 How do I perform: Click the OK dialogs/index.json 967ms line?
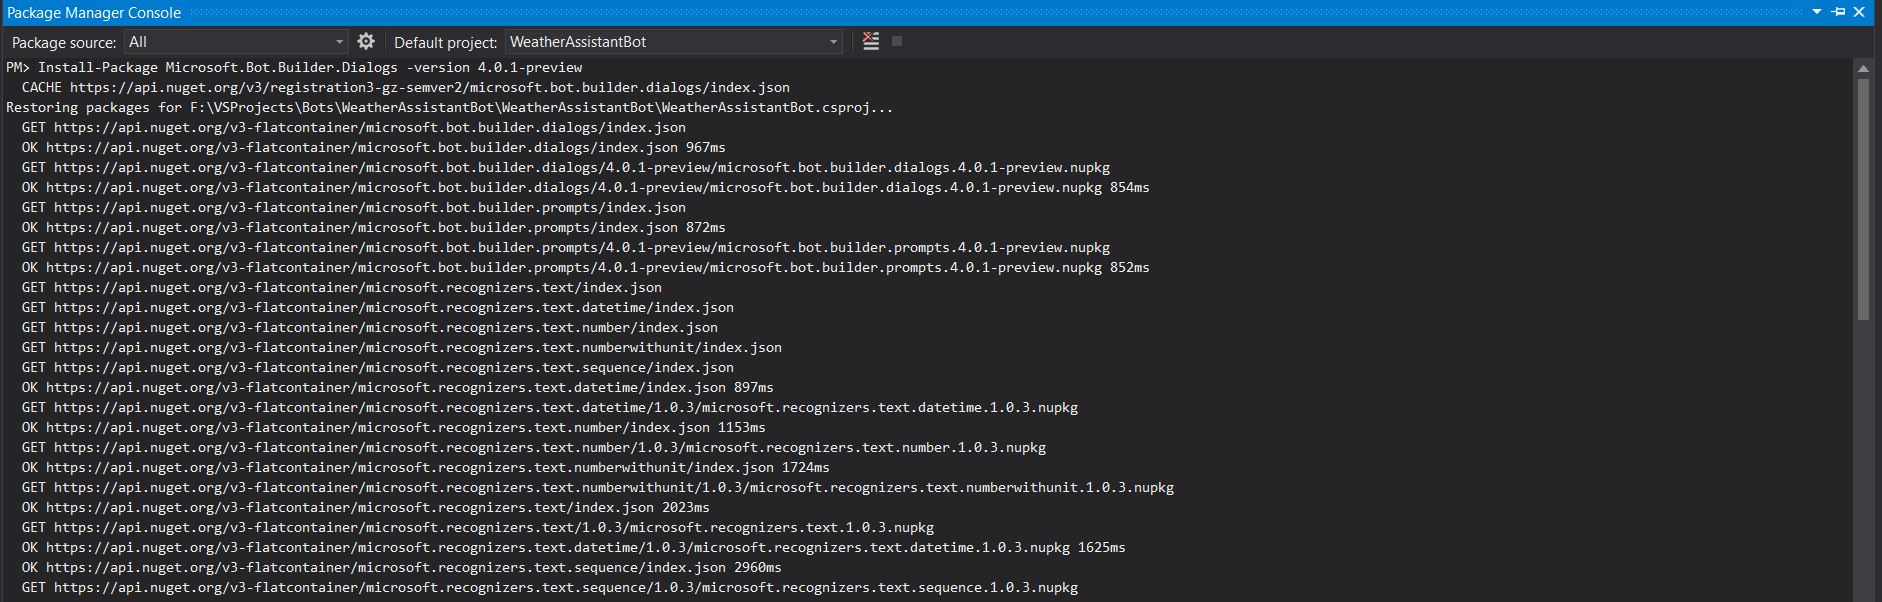point(374,147)
